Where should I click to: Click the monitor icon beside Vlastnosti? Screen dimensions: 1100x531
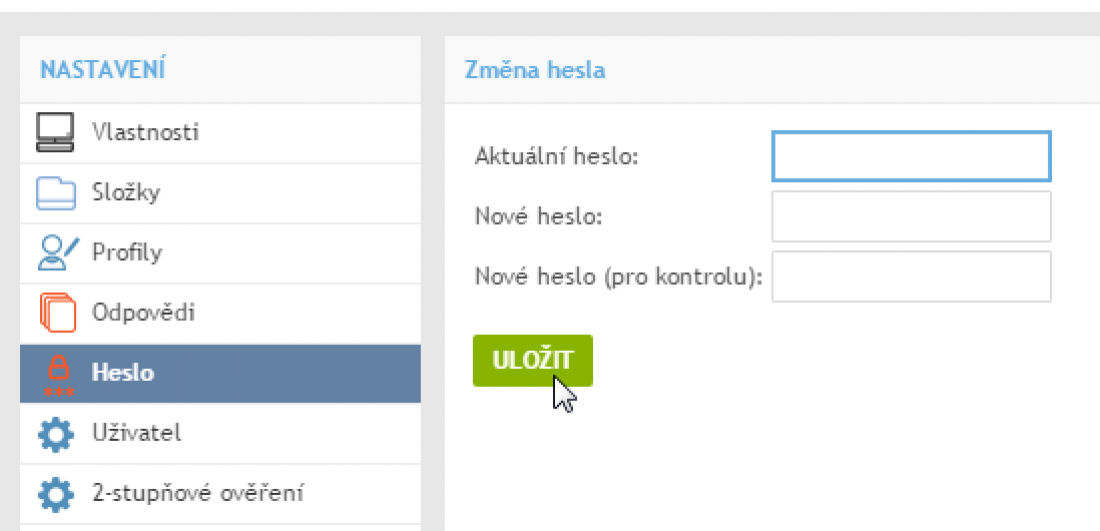coord(56,132)
